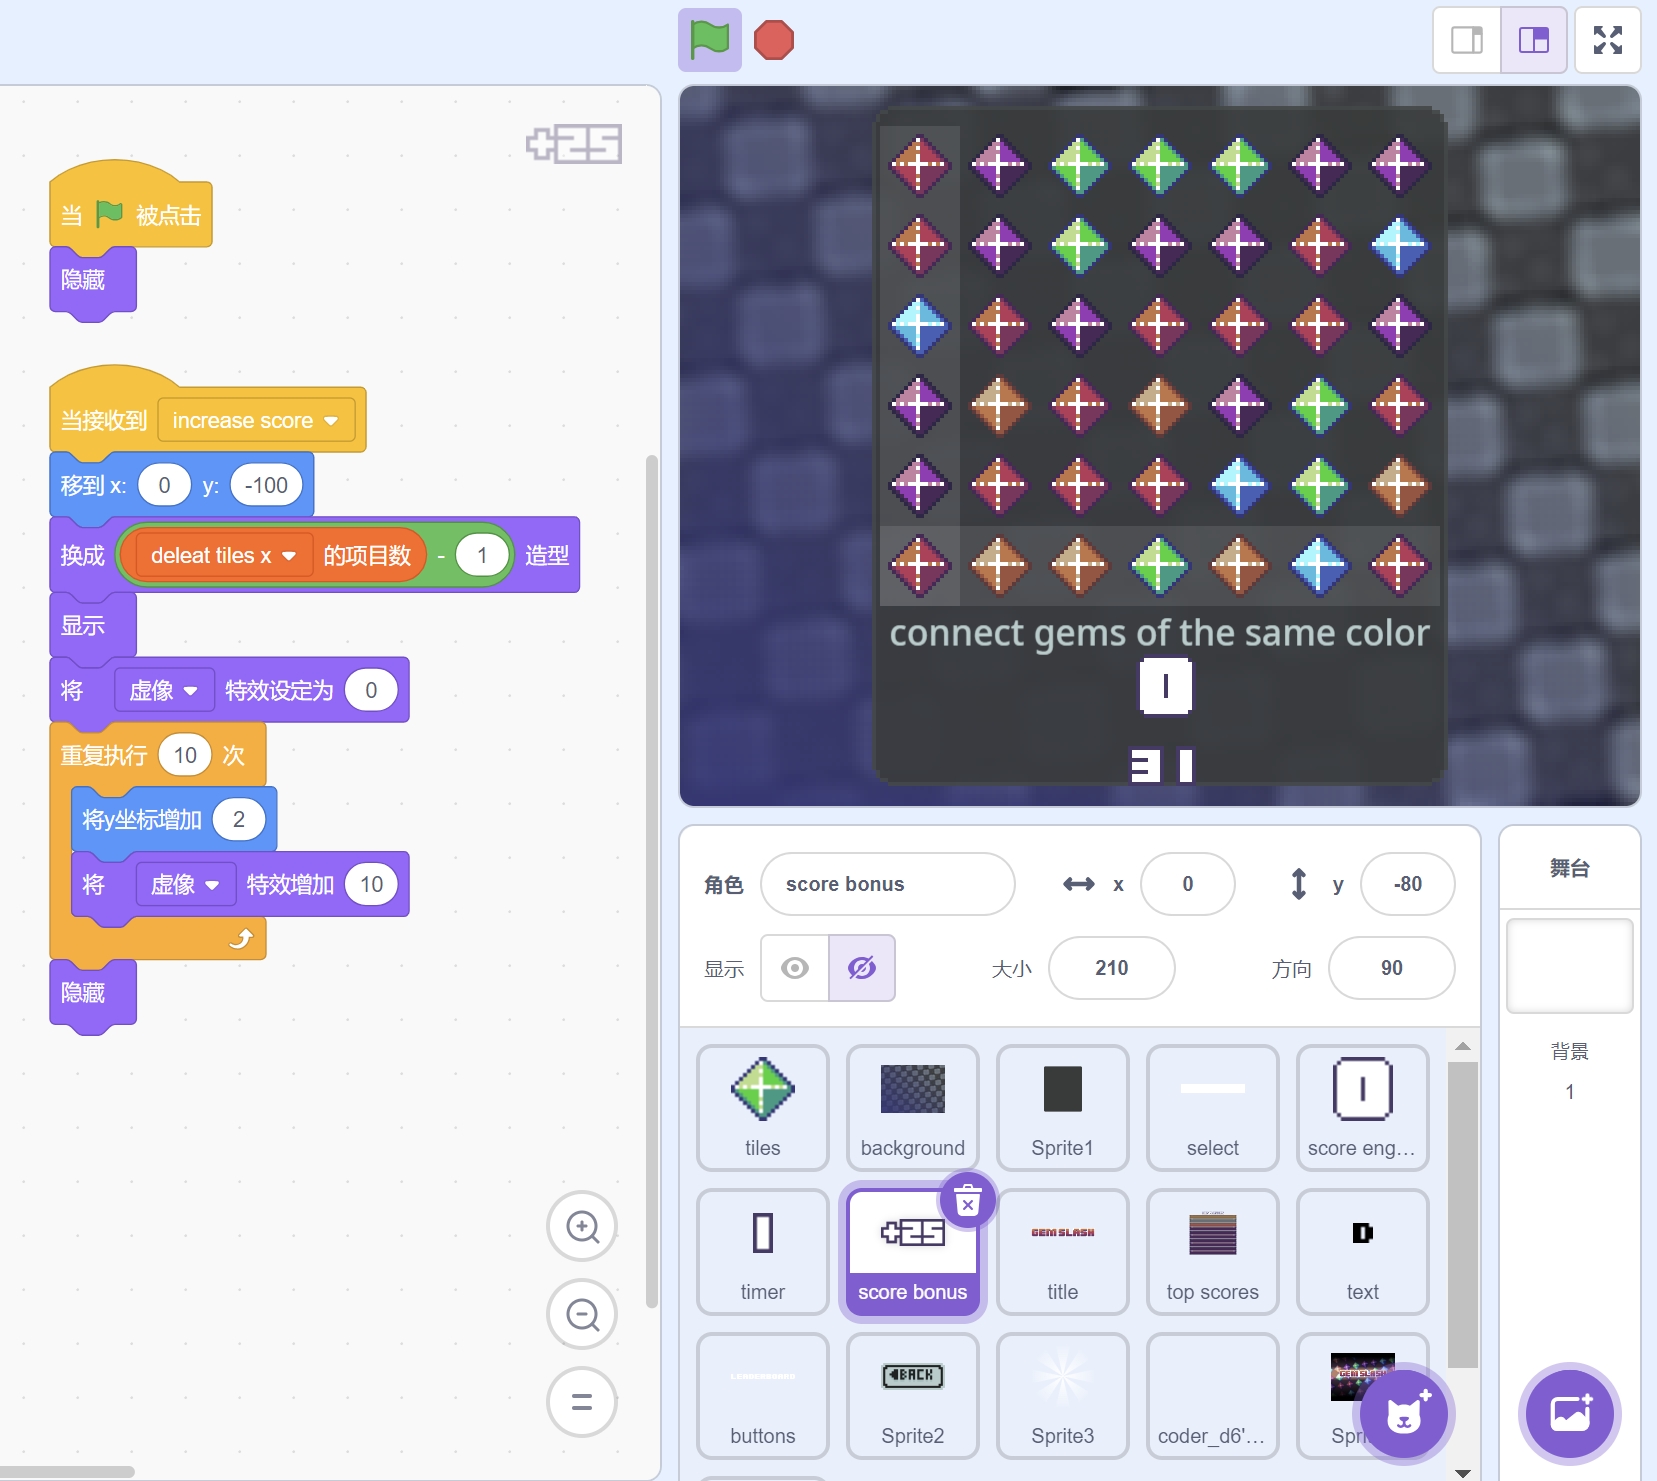Image resolution: width=1657 pixels, height=1481 pixels.
Task: Delete the score bonus sprite via trash icon
Action: pos(967,1200)
